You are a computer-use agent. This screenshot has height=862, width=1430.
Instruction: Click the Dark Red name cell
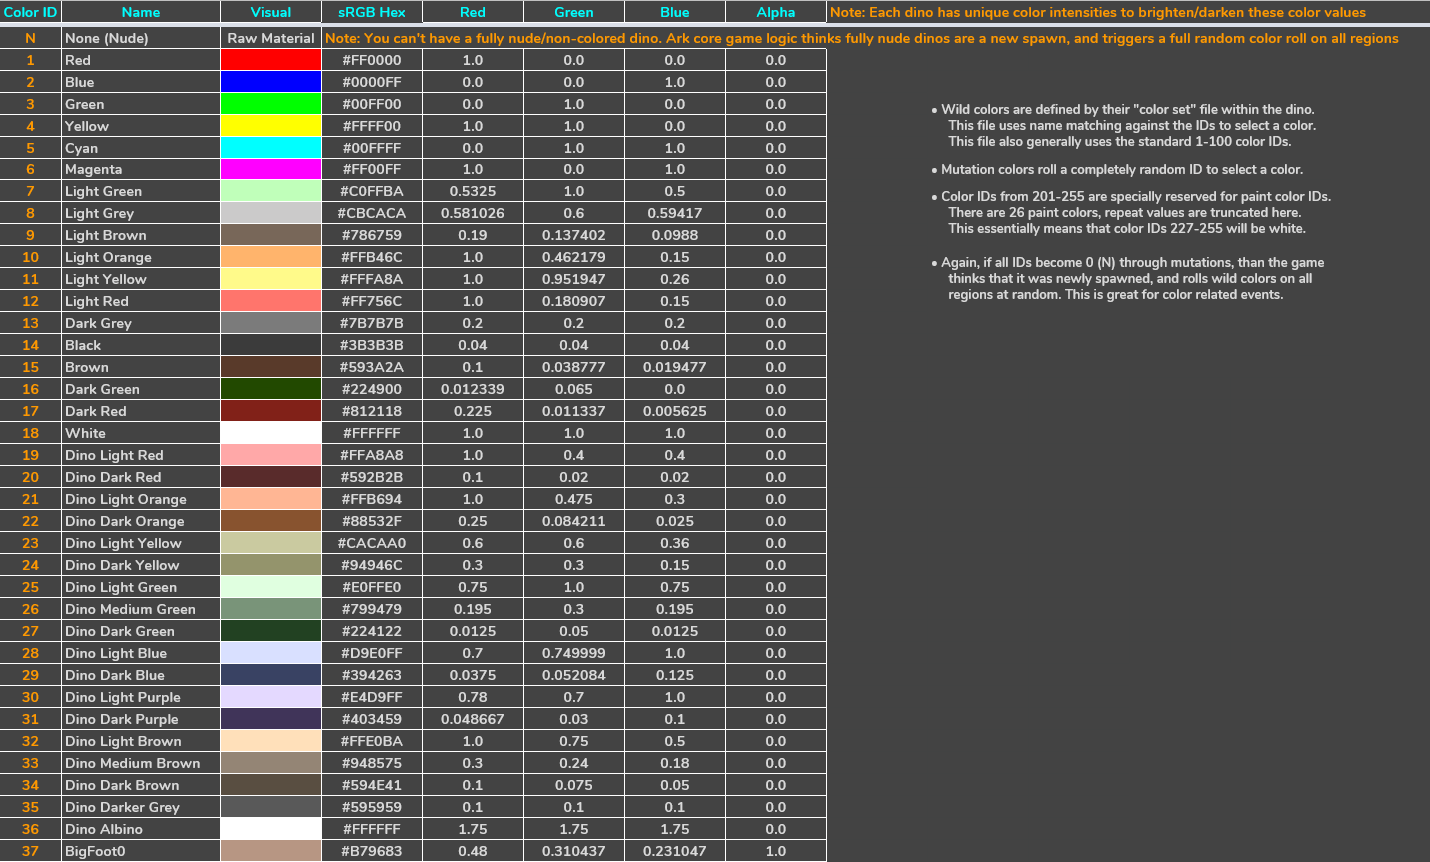141,412
